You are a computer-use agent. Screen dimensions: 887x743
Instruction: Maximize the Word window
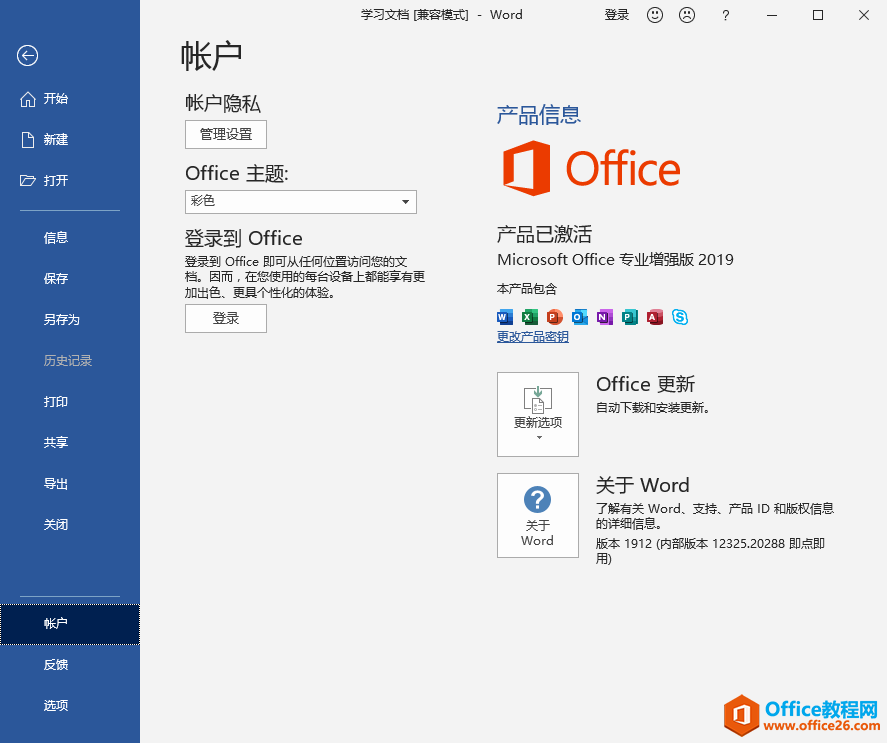point(817,15)
